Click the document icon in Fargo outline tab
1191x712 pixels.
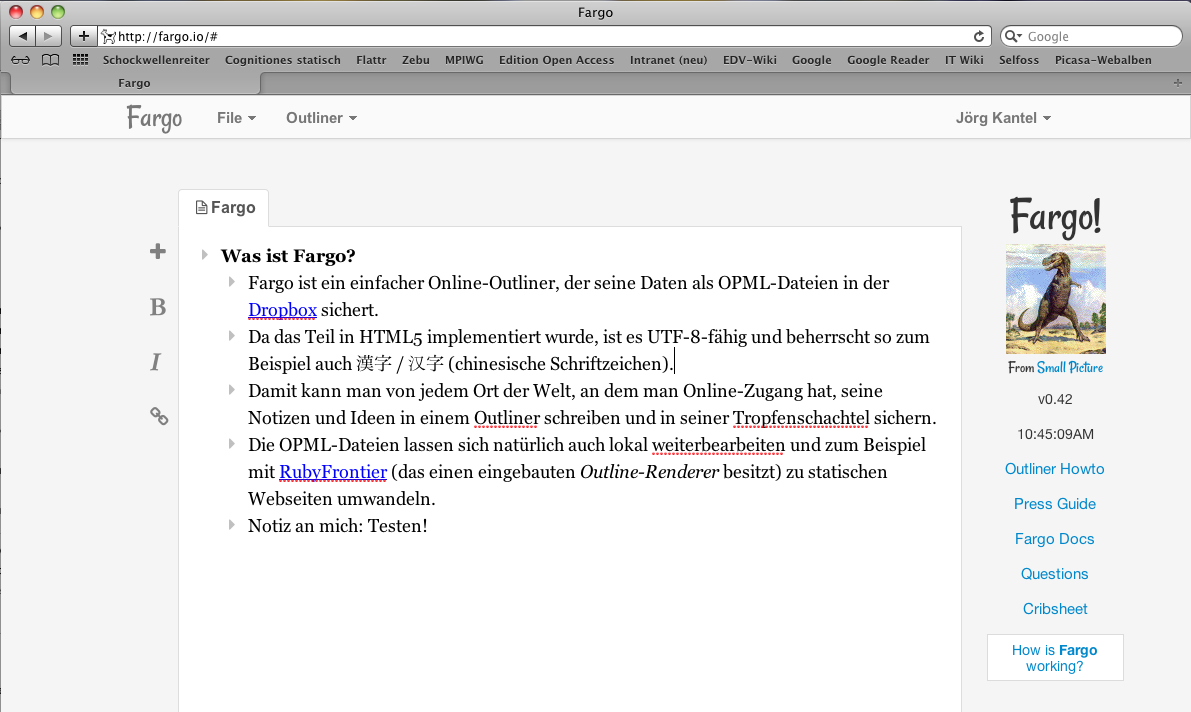(201, 207)
